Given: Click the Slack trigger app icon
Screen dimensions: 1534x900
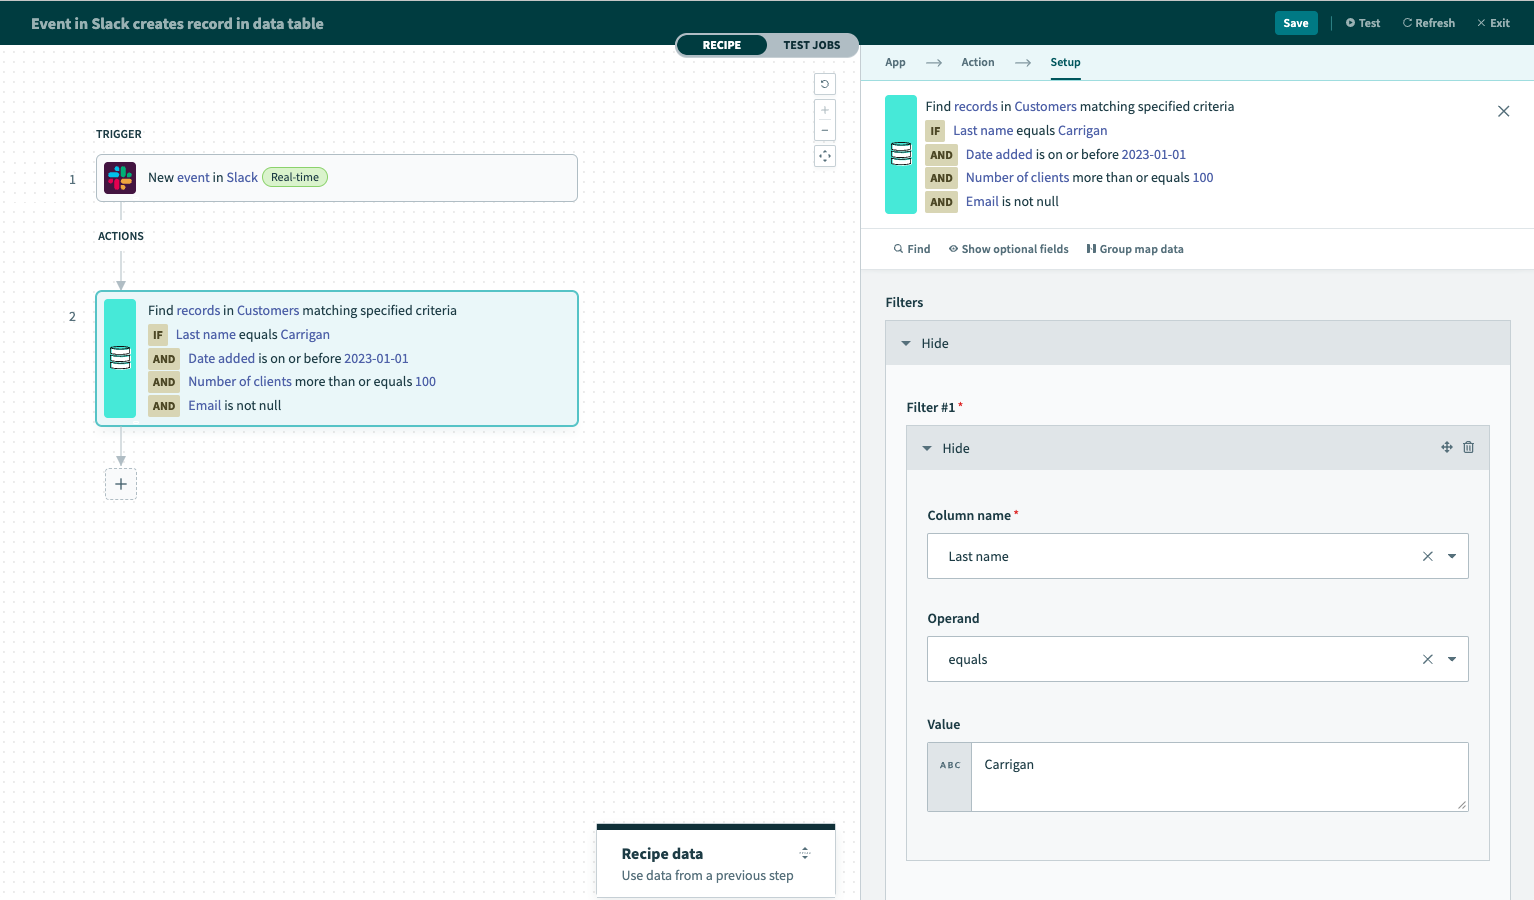Looking at the screenshot, I should coord(120,178).
